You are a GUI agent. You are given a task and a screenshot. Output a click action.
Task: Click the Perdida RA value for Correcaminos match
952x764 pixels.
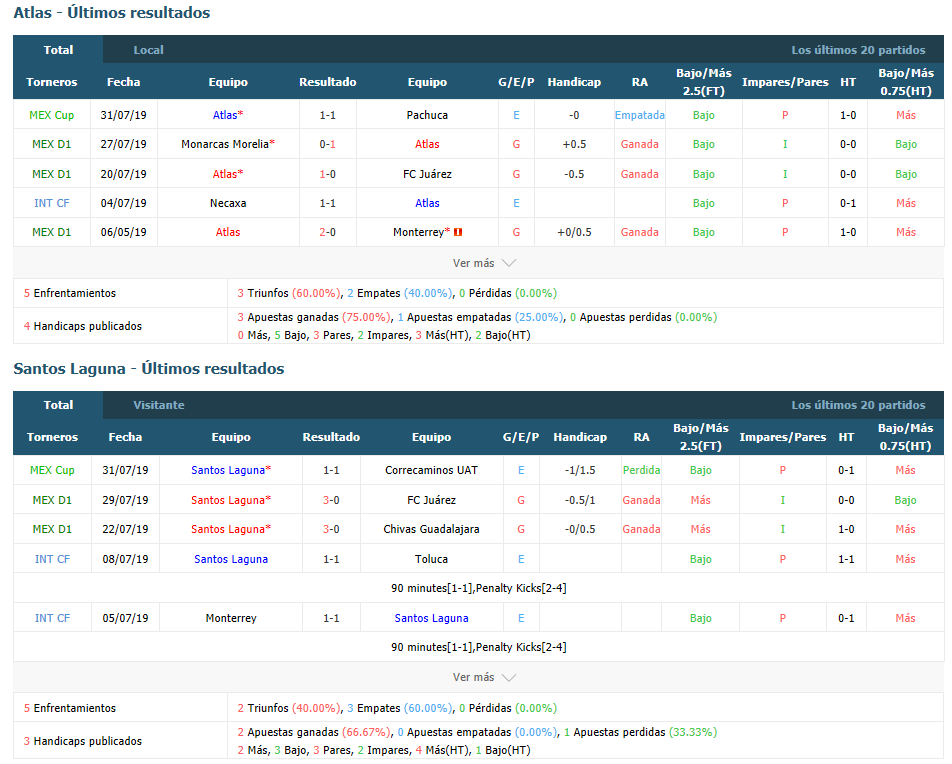(x=641, y=470)
